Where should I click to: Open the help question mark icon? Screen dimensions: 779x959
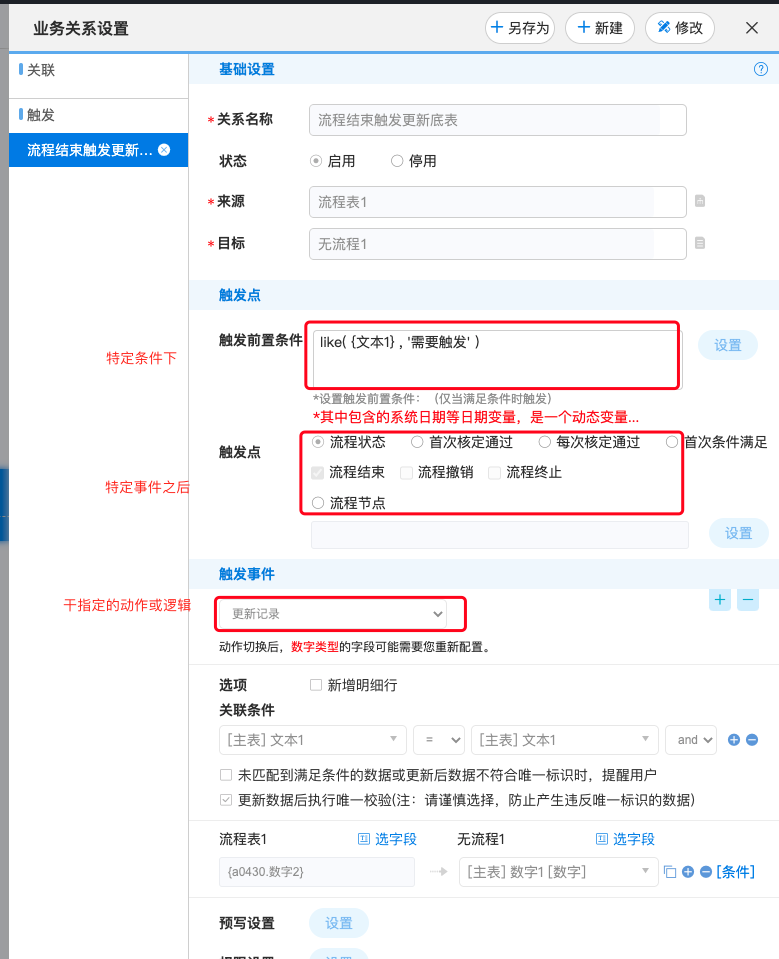point(761,69)
